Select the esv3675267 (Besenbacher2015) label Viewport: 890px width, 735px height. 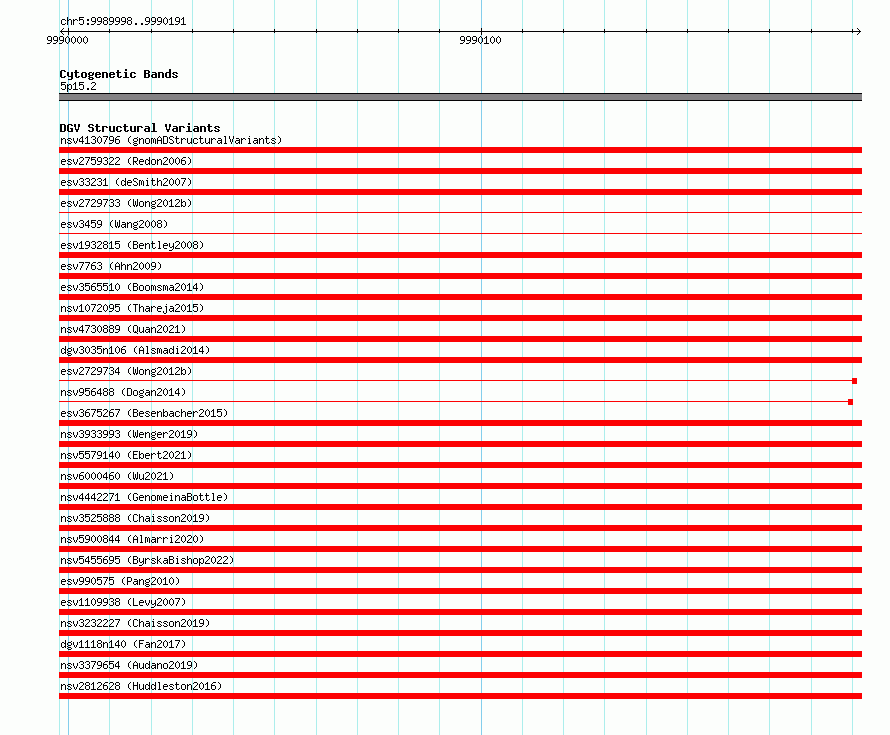tap(144, 413)
